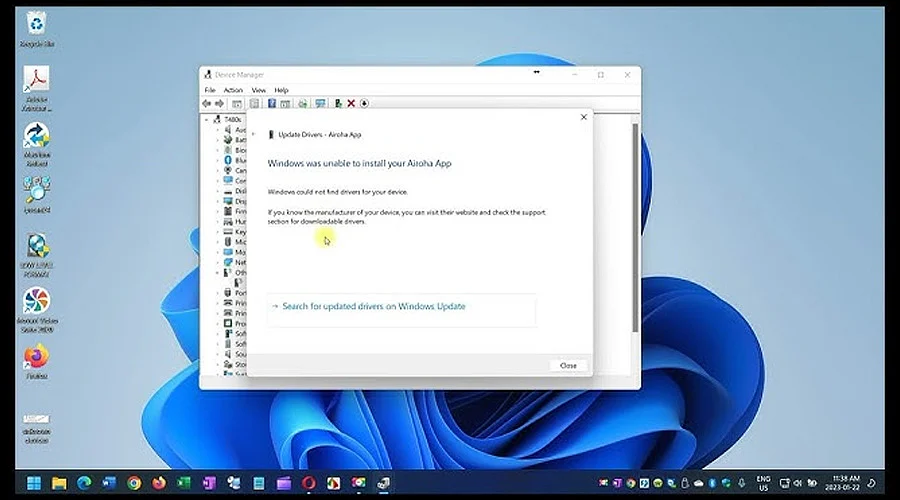Click the Back arrow in Device Manager toolbar
Image resolution: width=900 pixels, height=500 pixels.
click(207, 103)
